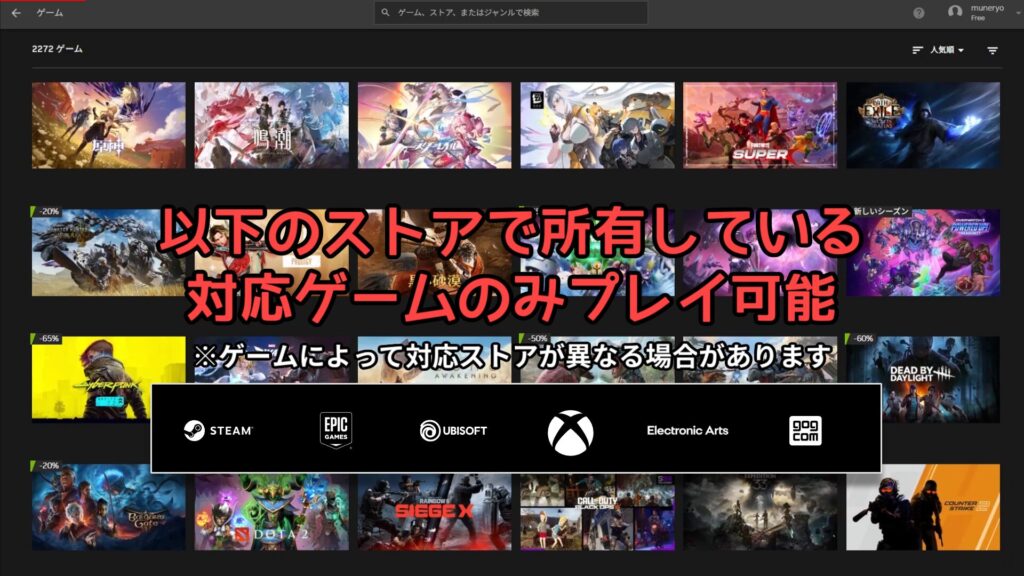
Task: Open the filter icon beside sort order
Action: pos(992,50)
